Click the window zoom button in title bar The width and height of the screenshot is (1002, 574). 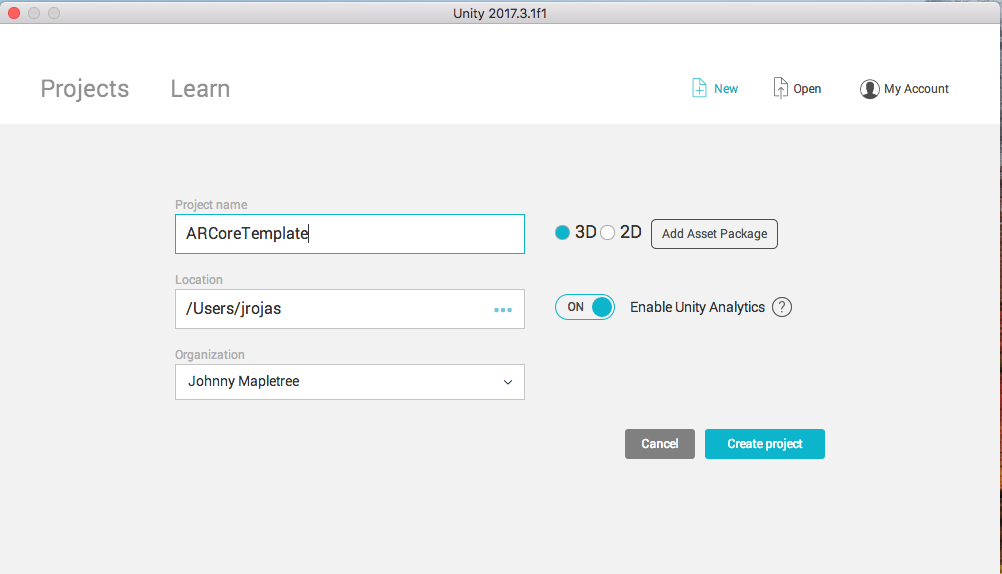[x=54, y=13]
